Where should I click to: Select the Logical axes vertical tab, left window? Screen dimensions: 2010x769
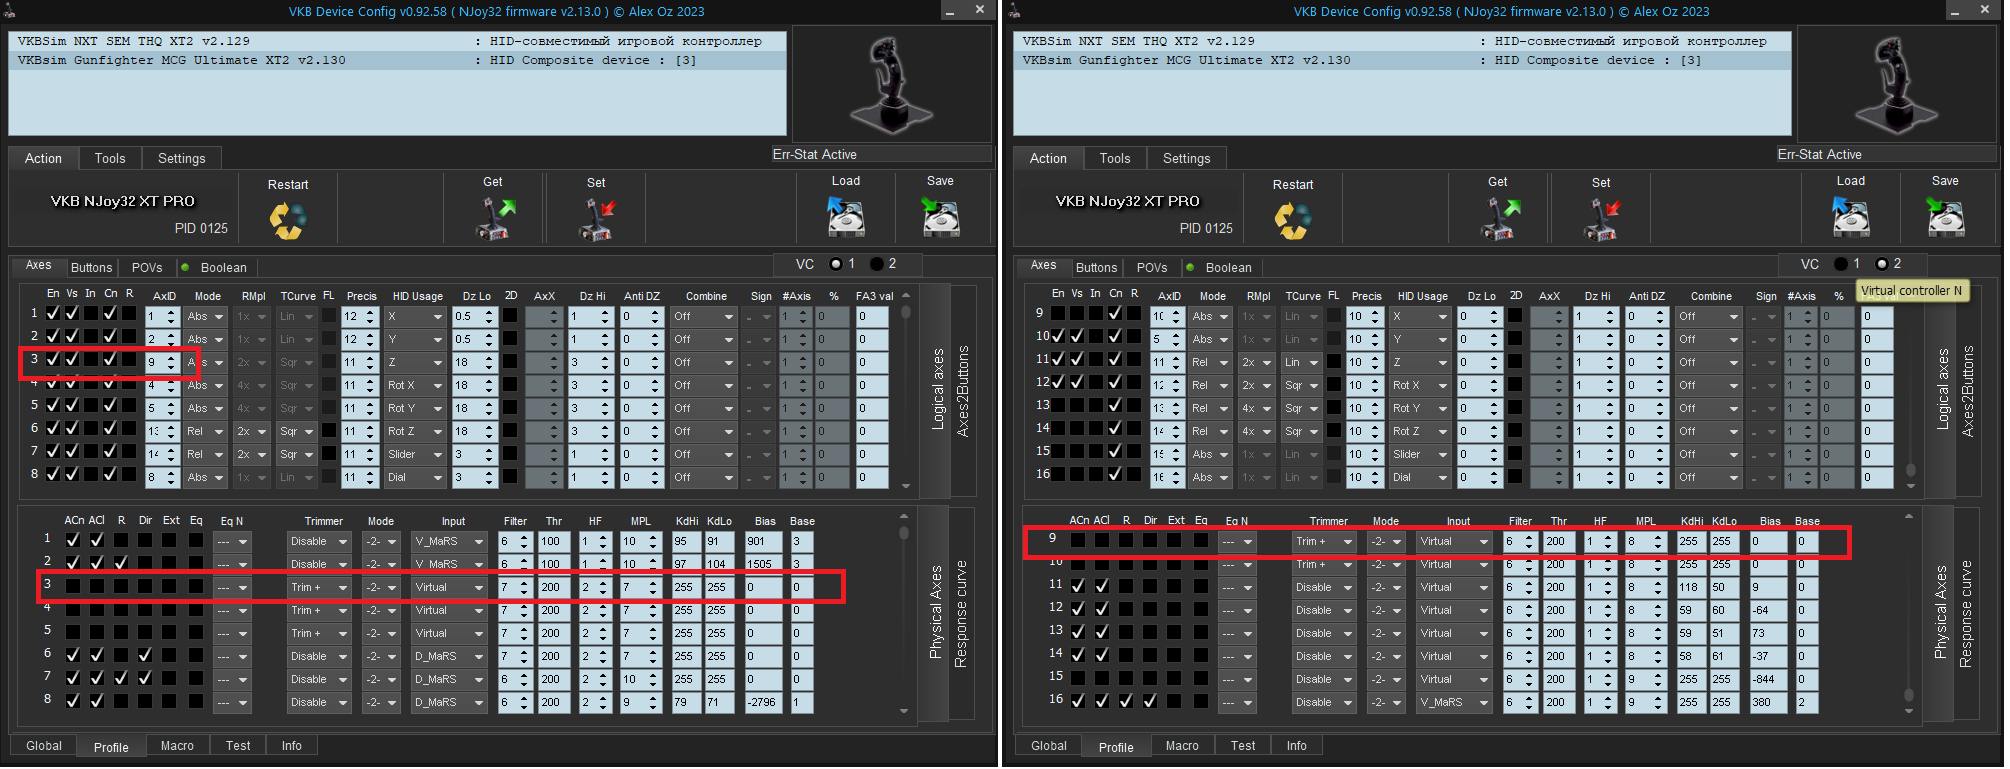click(x=938, y=390)
